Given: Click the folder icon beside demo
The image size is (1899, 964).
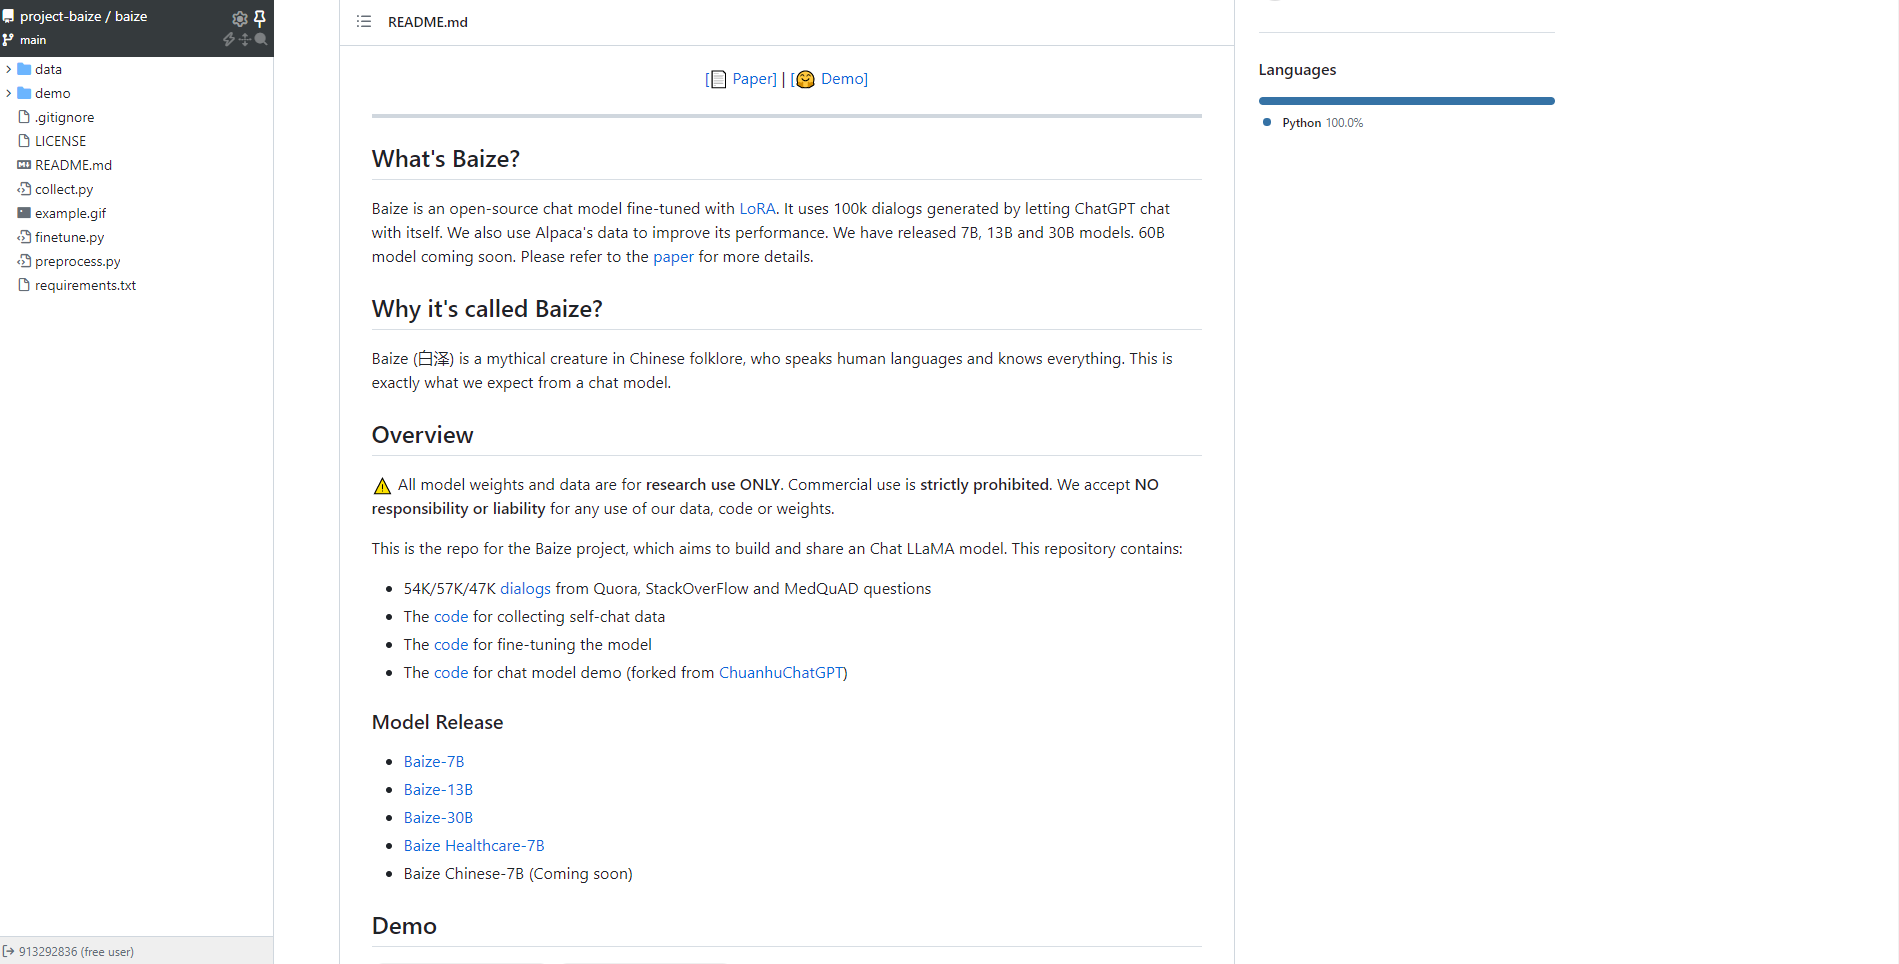Looking at the screenshot, I should (24, 93).
